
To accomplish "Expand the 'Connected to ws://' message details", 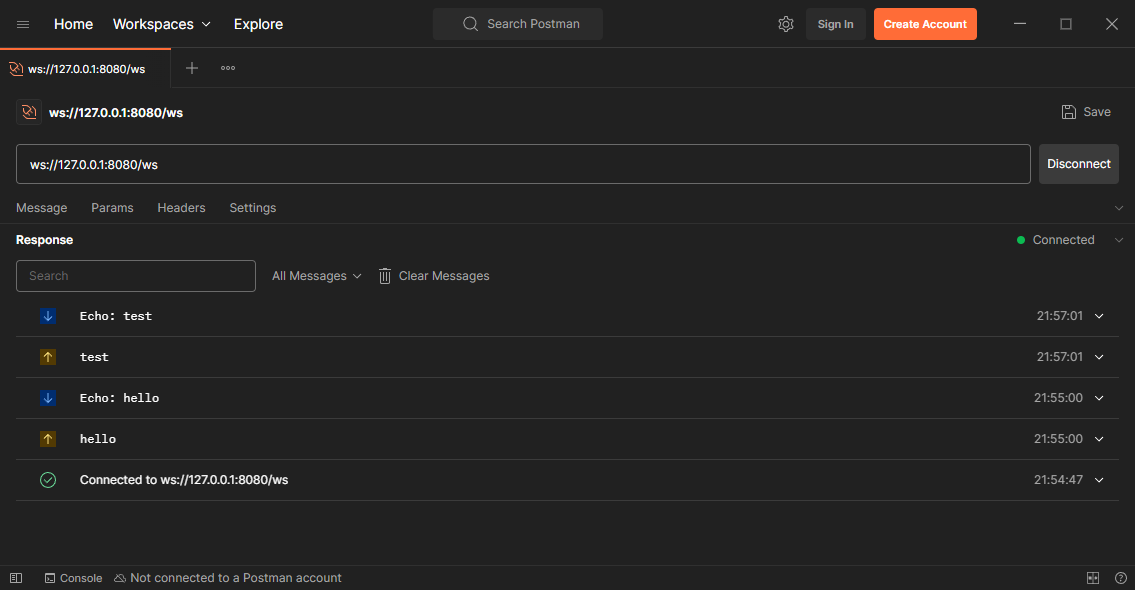I will click(x=1099, y=480).
